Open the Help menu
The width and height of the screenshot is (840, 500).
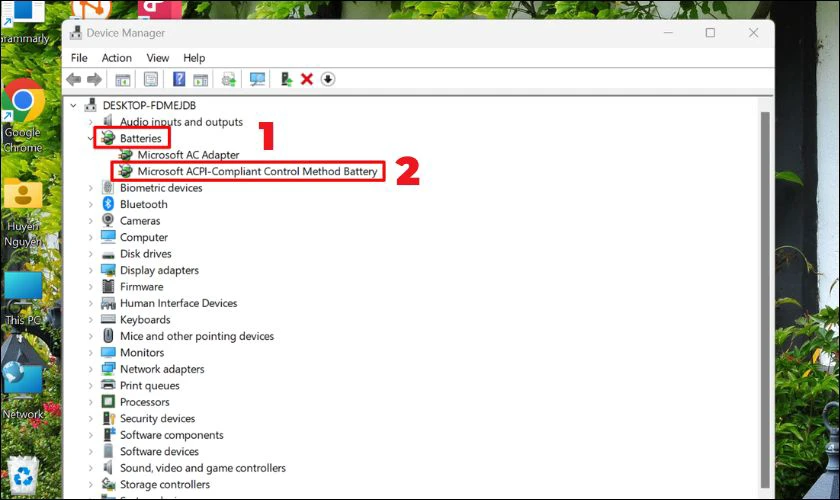[194, 58]
